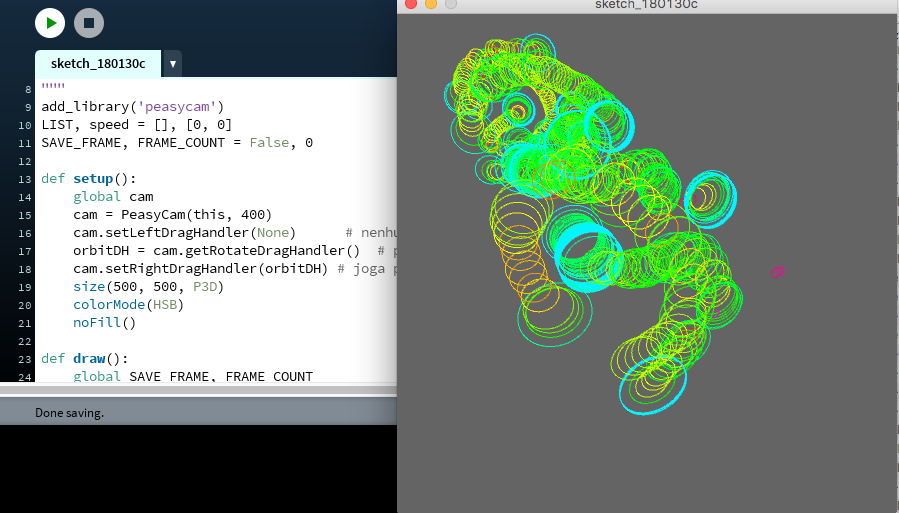Image resolution: width=899 pixels, height=513 pixels.
Task: Click the noFill() code line
Action: [x=104, y=323]
